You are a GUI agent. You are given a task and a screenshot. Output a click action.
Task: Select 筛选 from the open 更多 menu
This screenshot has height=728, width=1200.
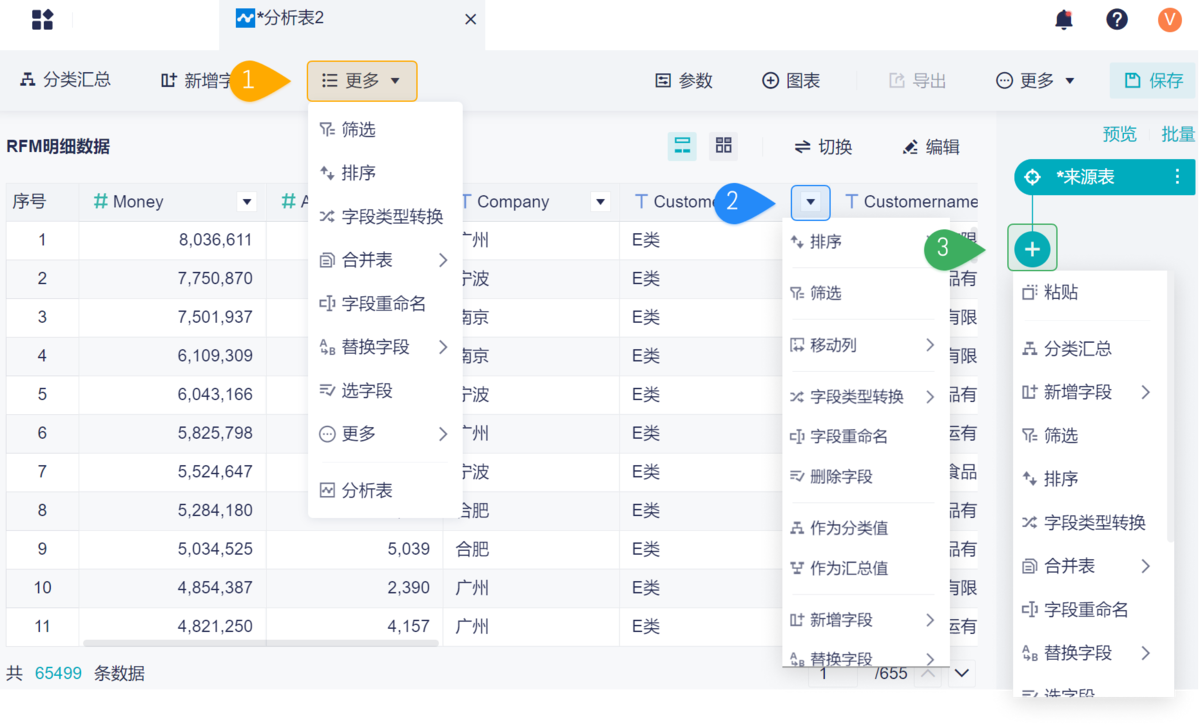point(360,129)
